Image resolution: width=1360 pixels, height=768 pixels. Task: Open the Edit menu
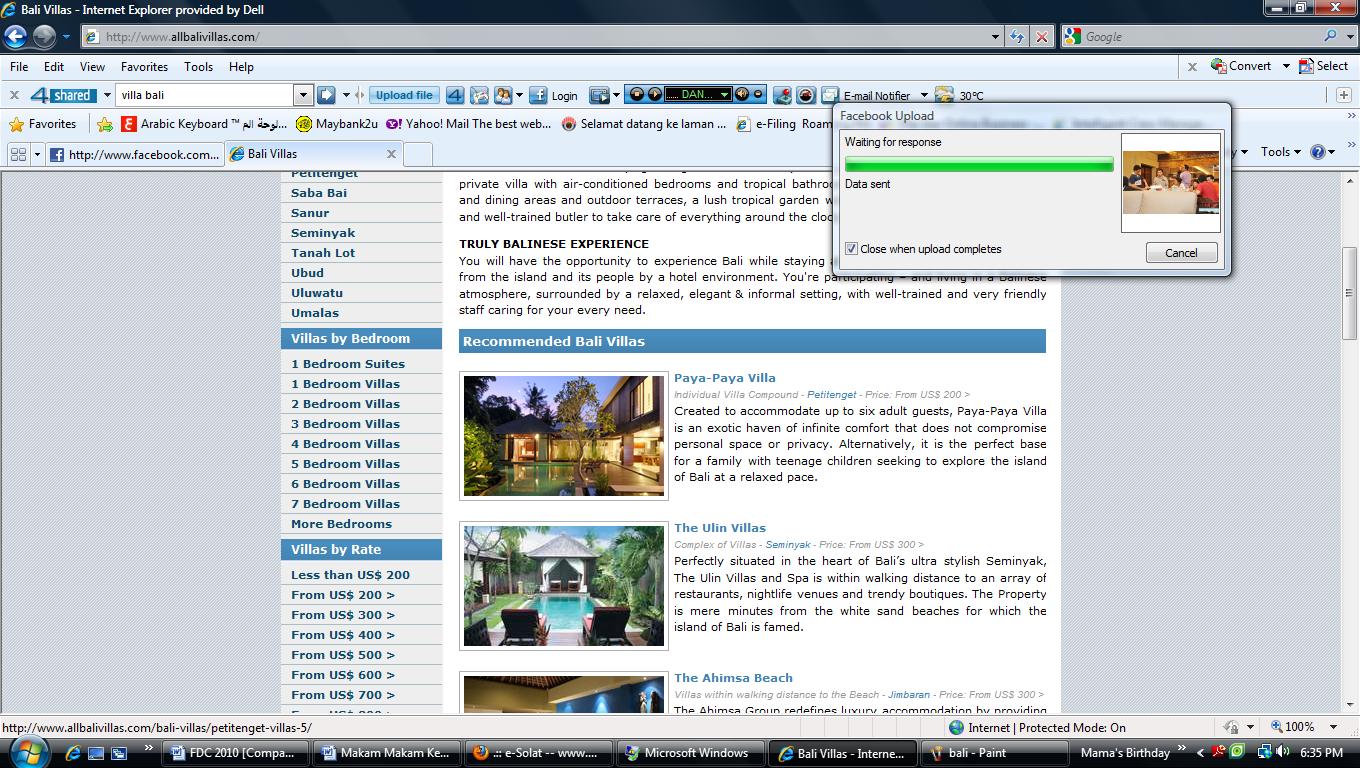[x=54, y=67]
